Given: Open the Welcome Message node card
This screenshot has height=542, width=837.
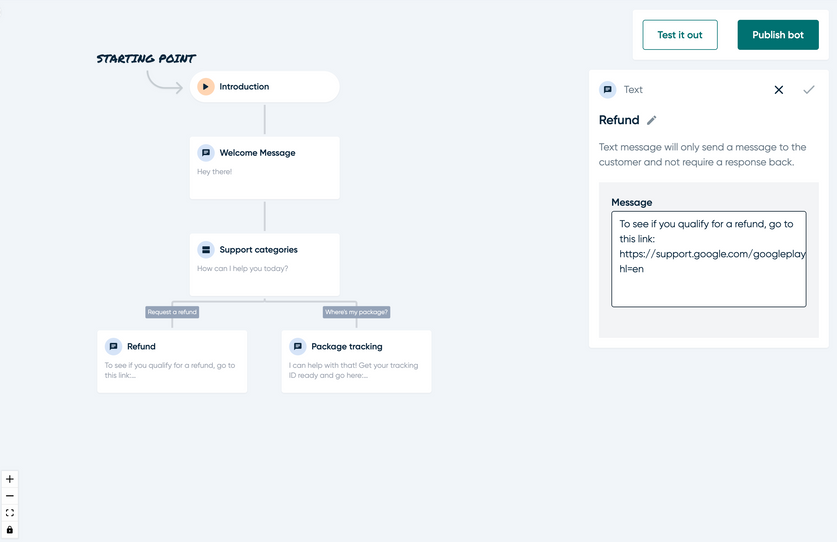Looking at the screenshot, I should click(x=265, y=168).
